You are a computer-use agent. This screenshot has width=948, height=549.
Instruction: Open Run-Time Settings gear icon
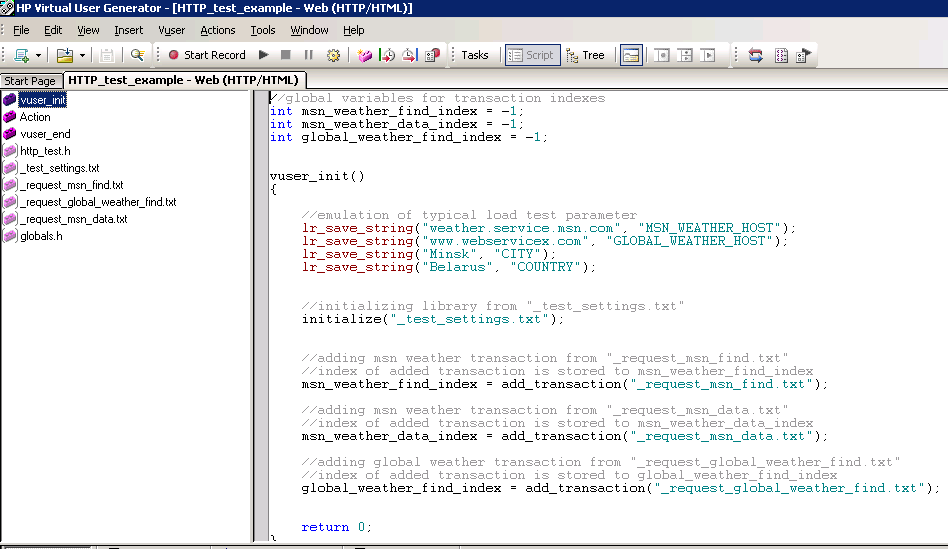click(x=333, y=55)
